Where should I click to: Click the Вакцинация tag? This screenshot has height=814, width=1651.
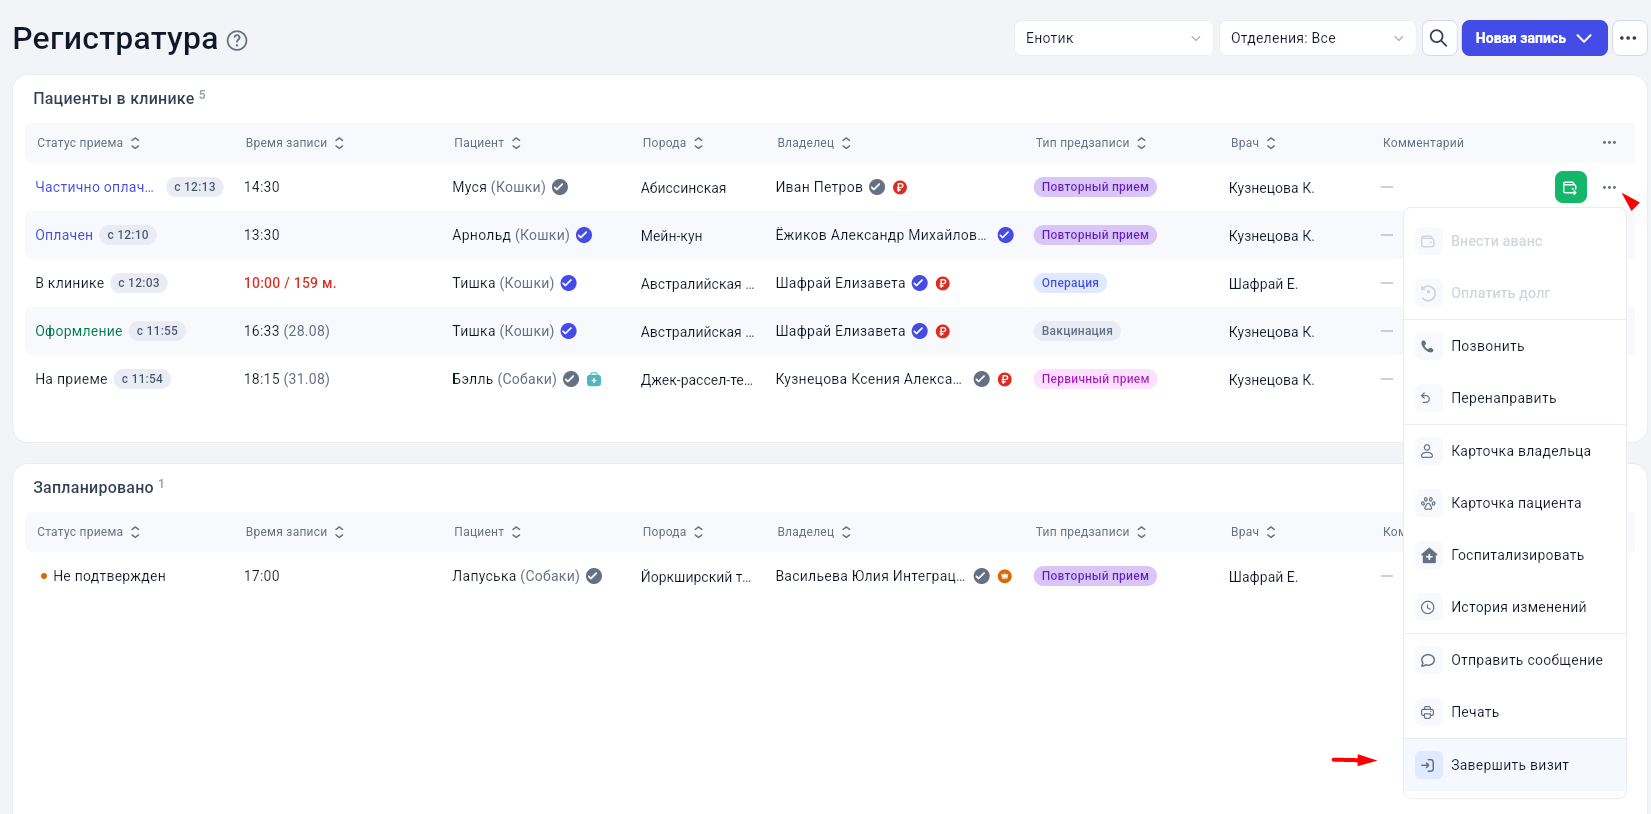(1077, 331)
